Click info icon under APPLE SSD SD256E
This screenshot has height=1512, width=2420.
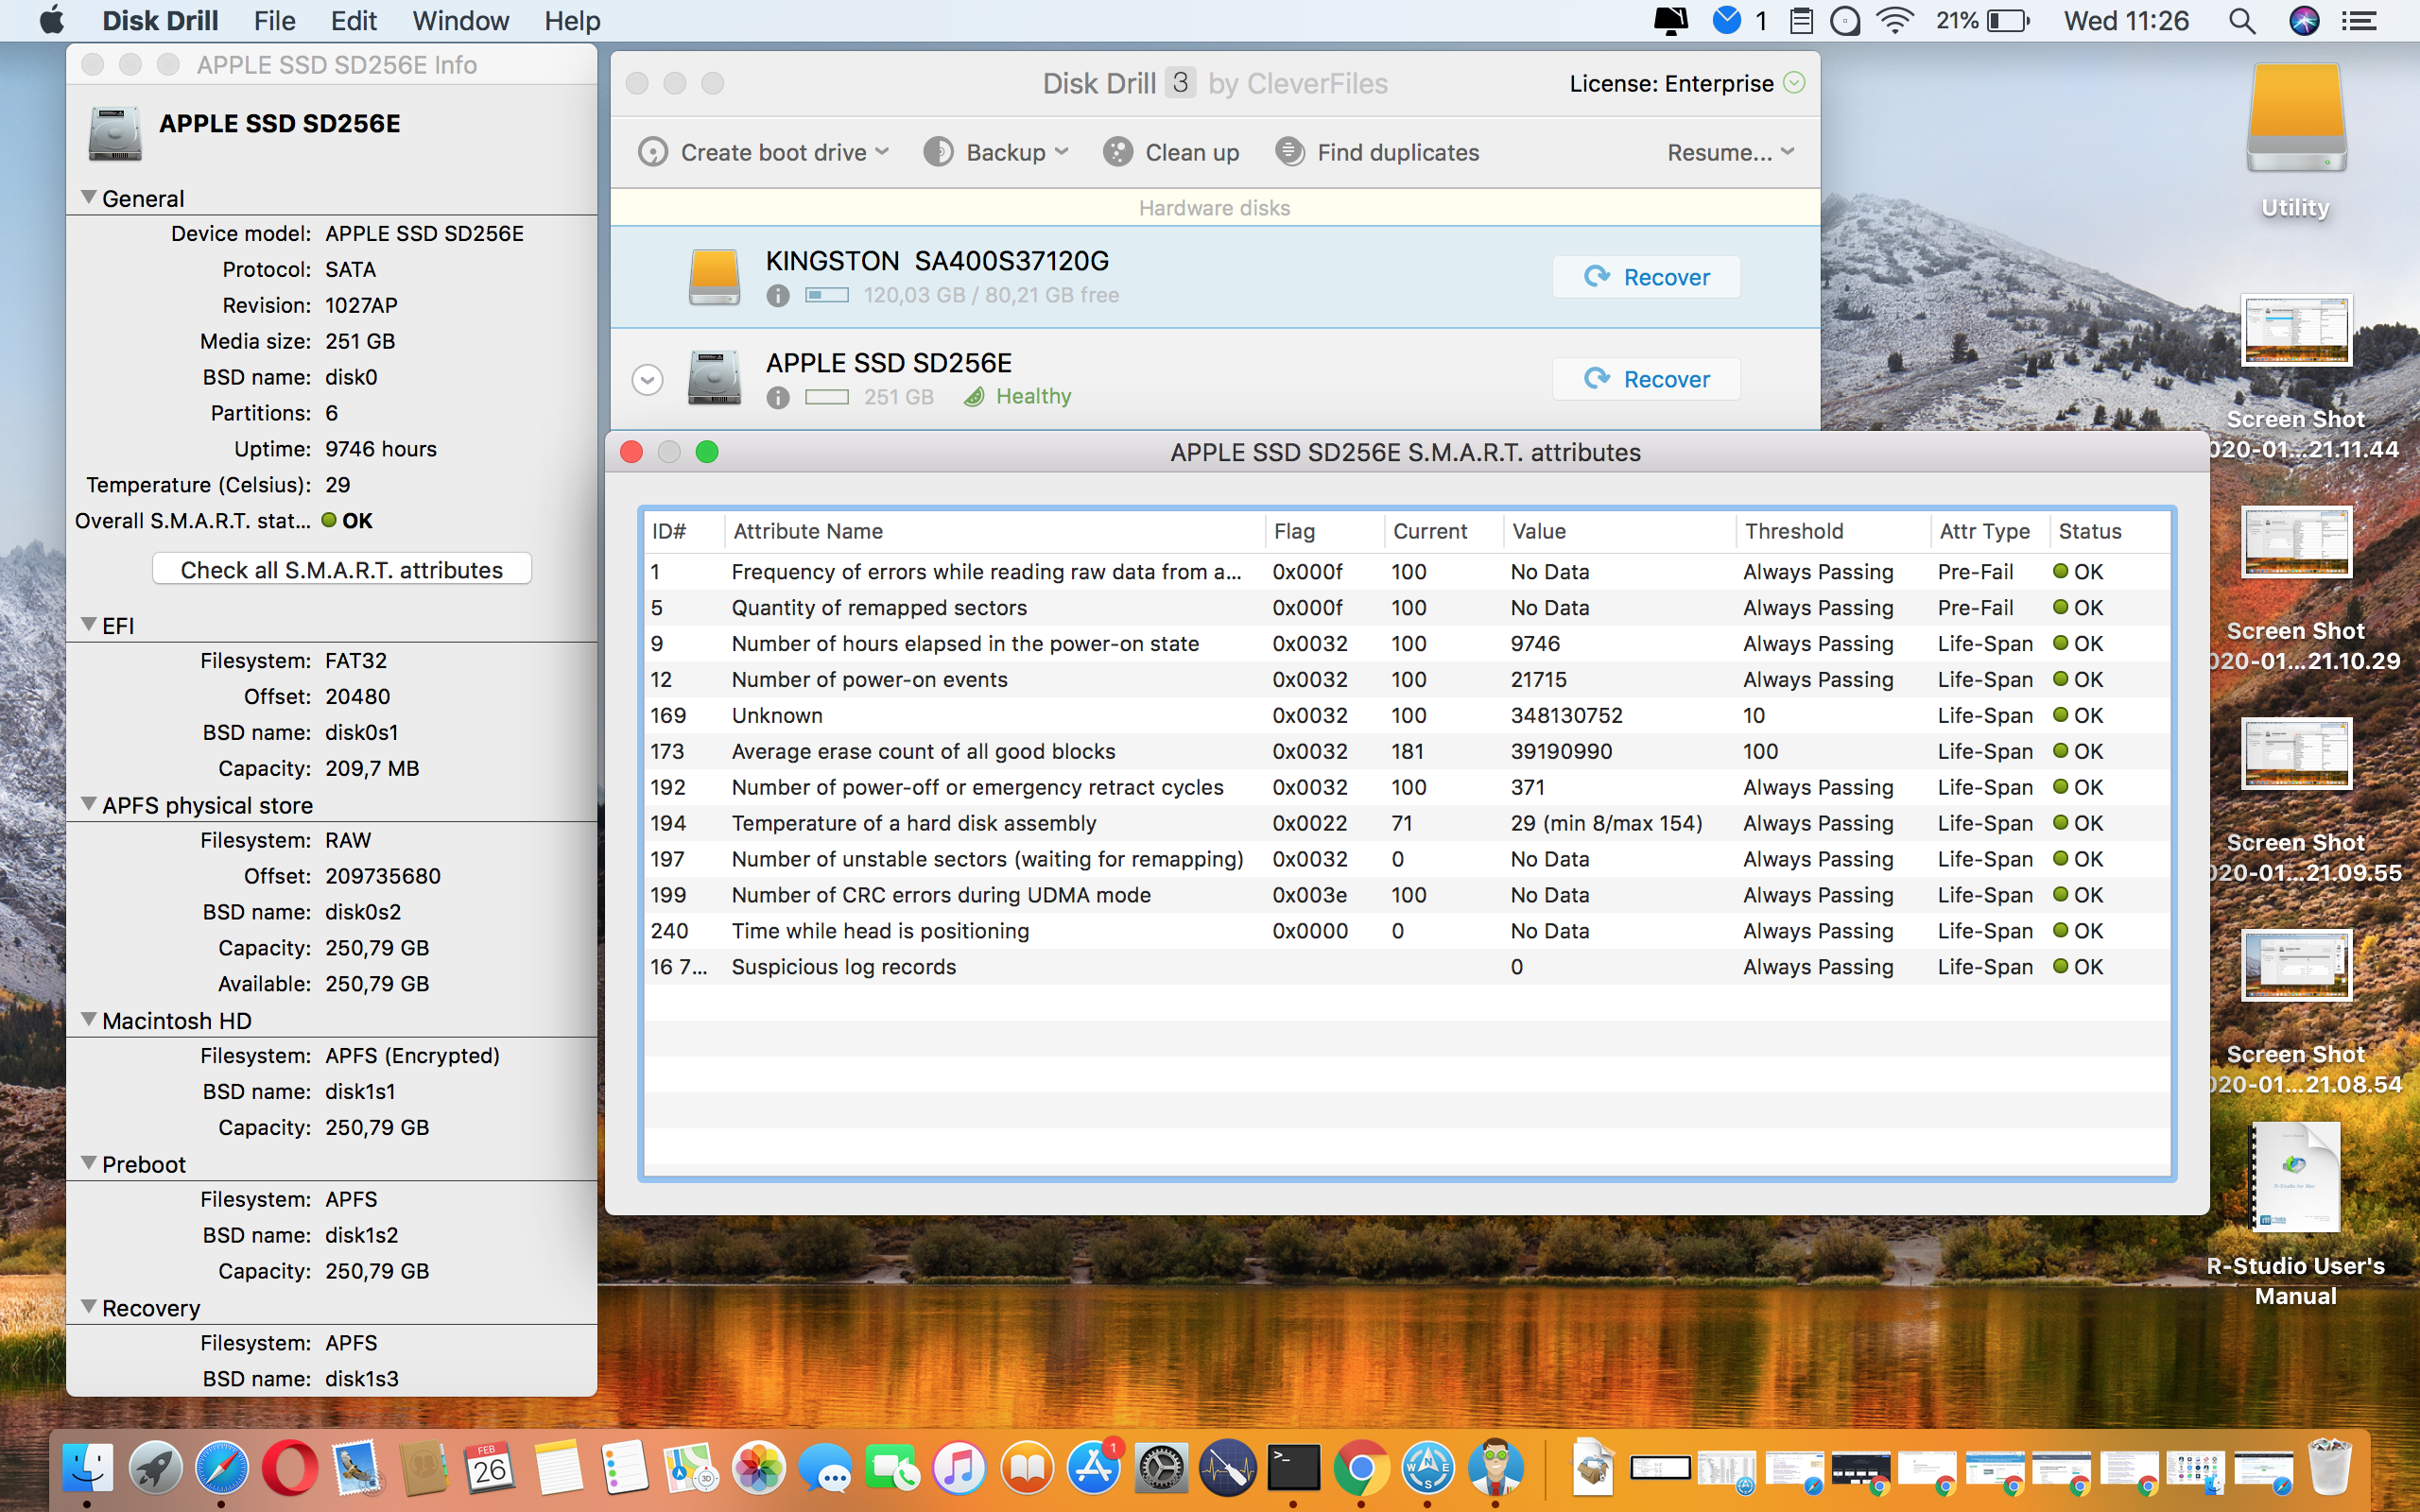click(778, 397)
